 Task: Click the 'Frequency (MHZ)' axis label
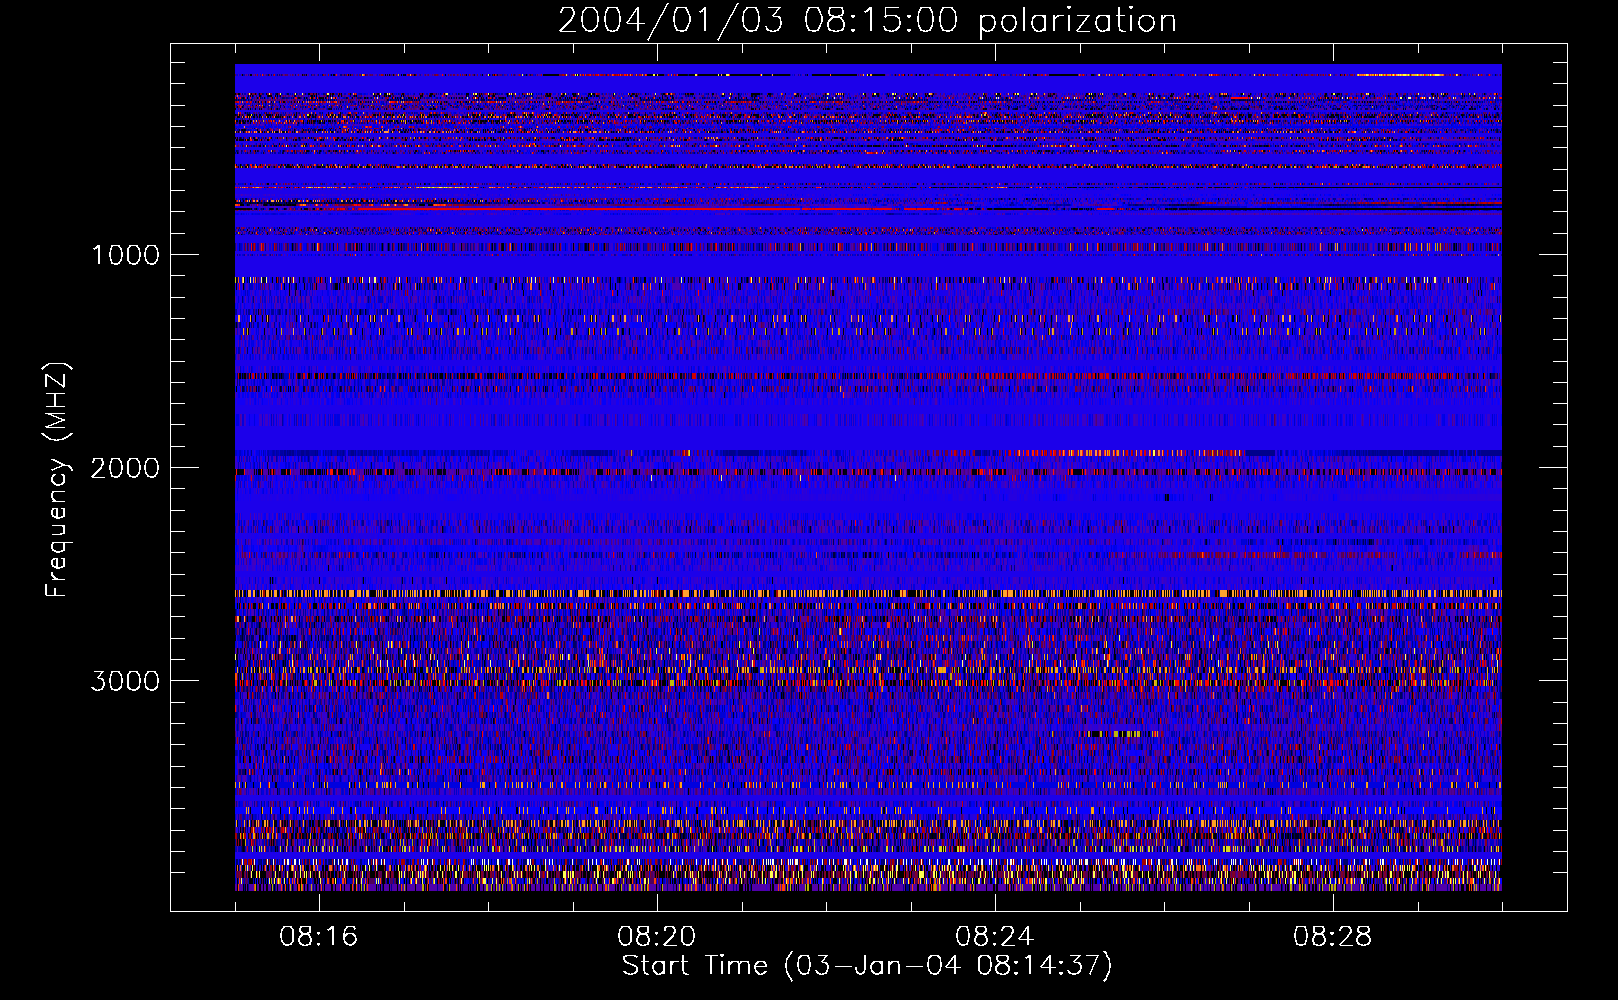coord(58,480)
